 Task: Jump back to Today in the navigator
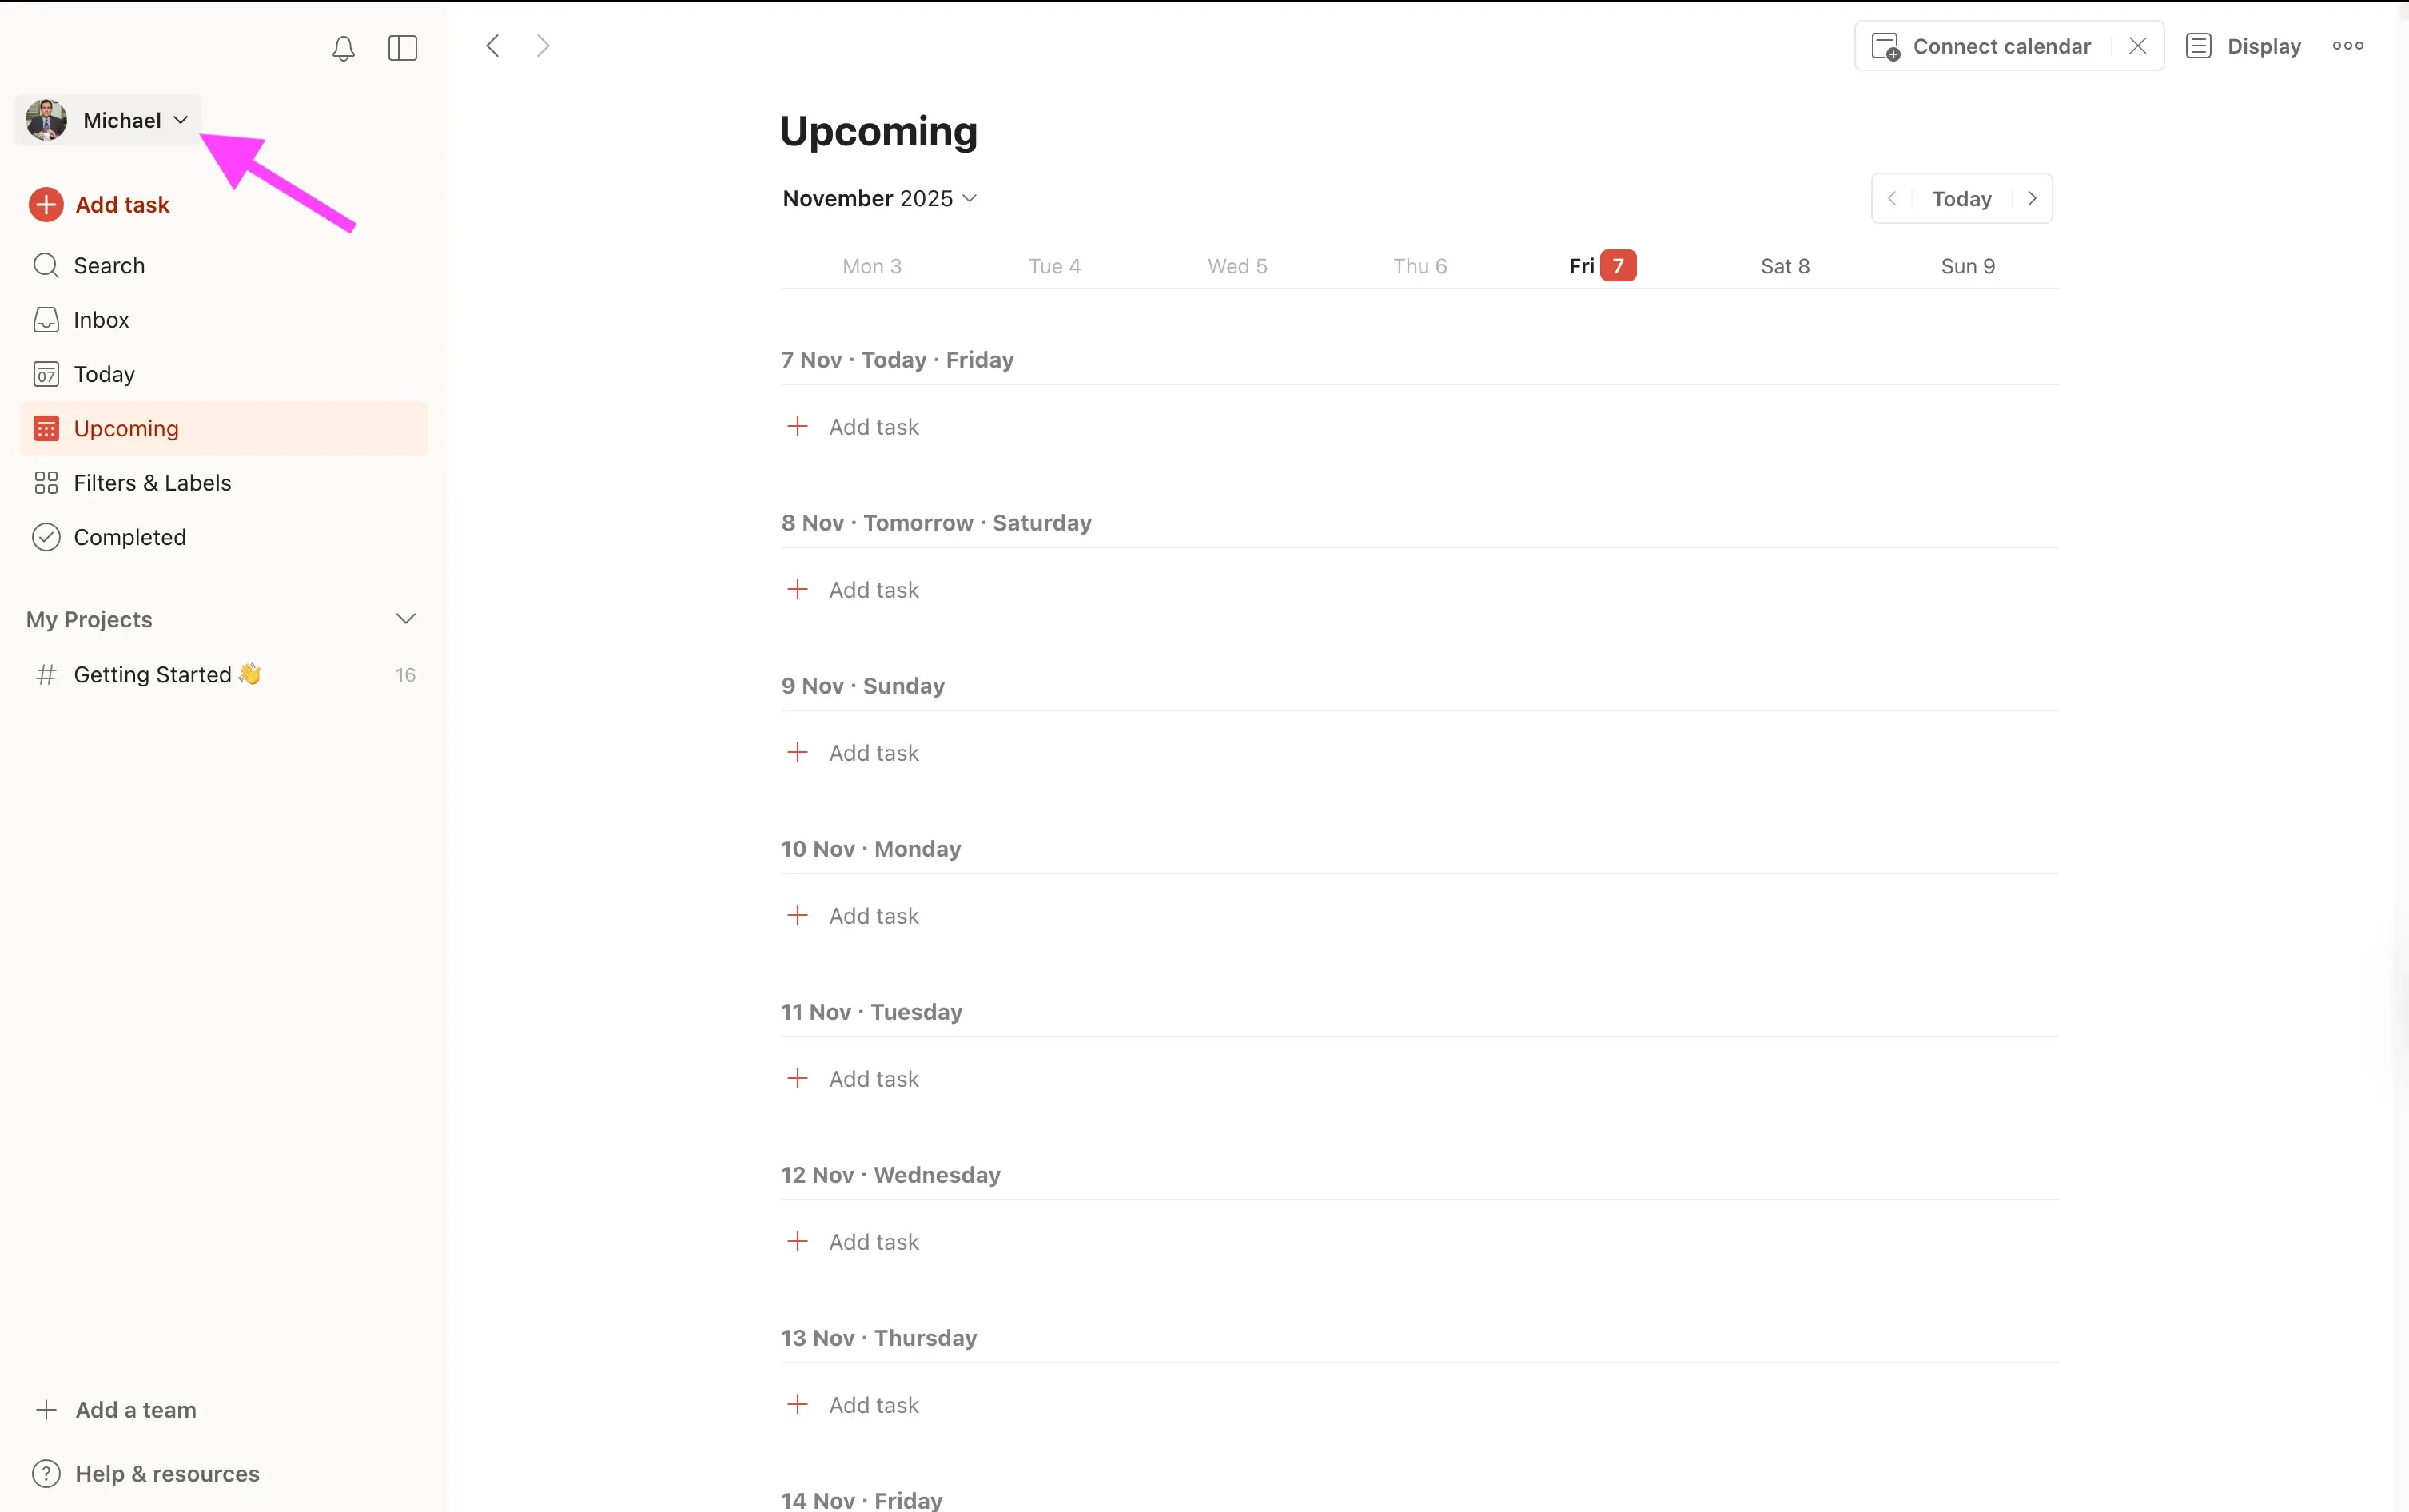tap(1959, 198)
